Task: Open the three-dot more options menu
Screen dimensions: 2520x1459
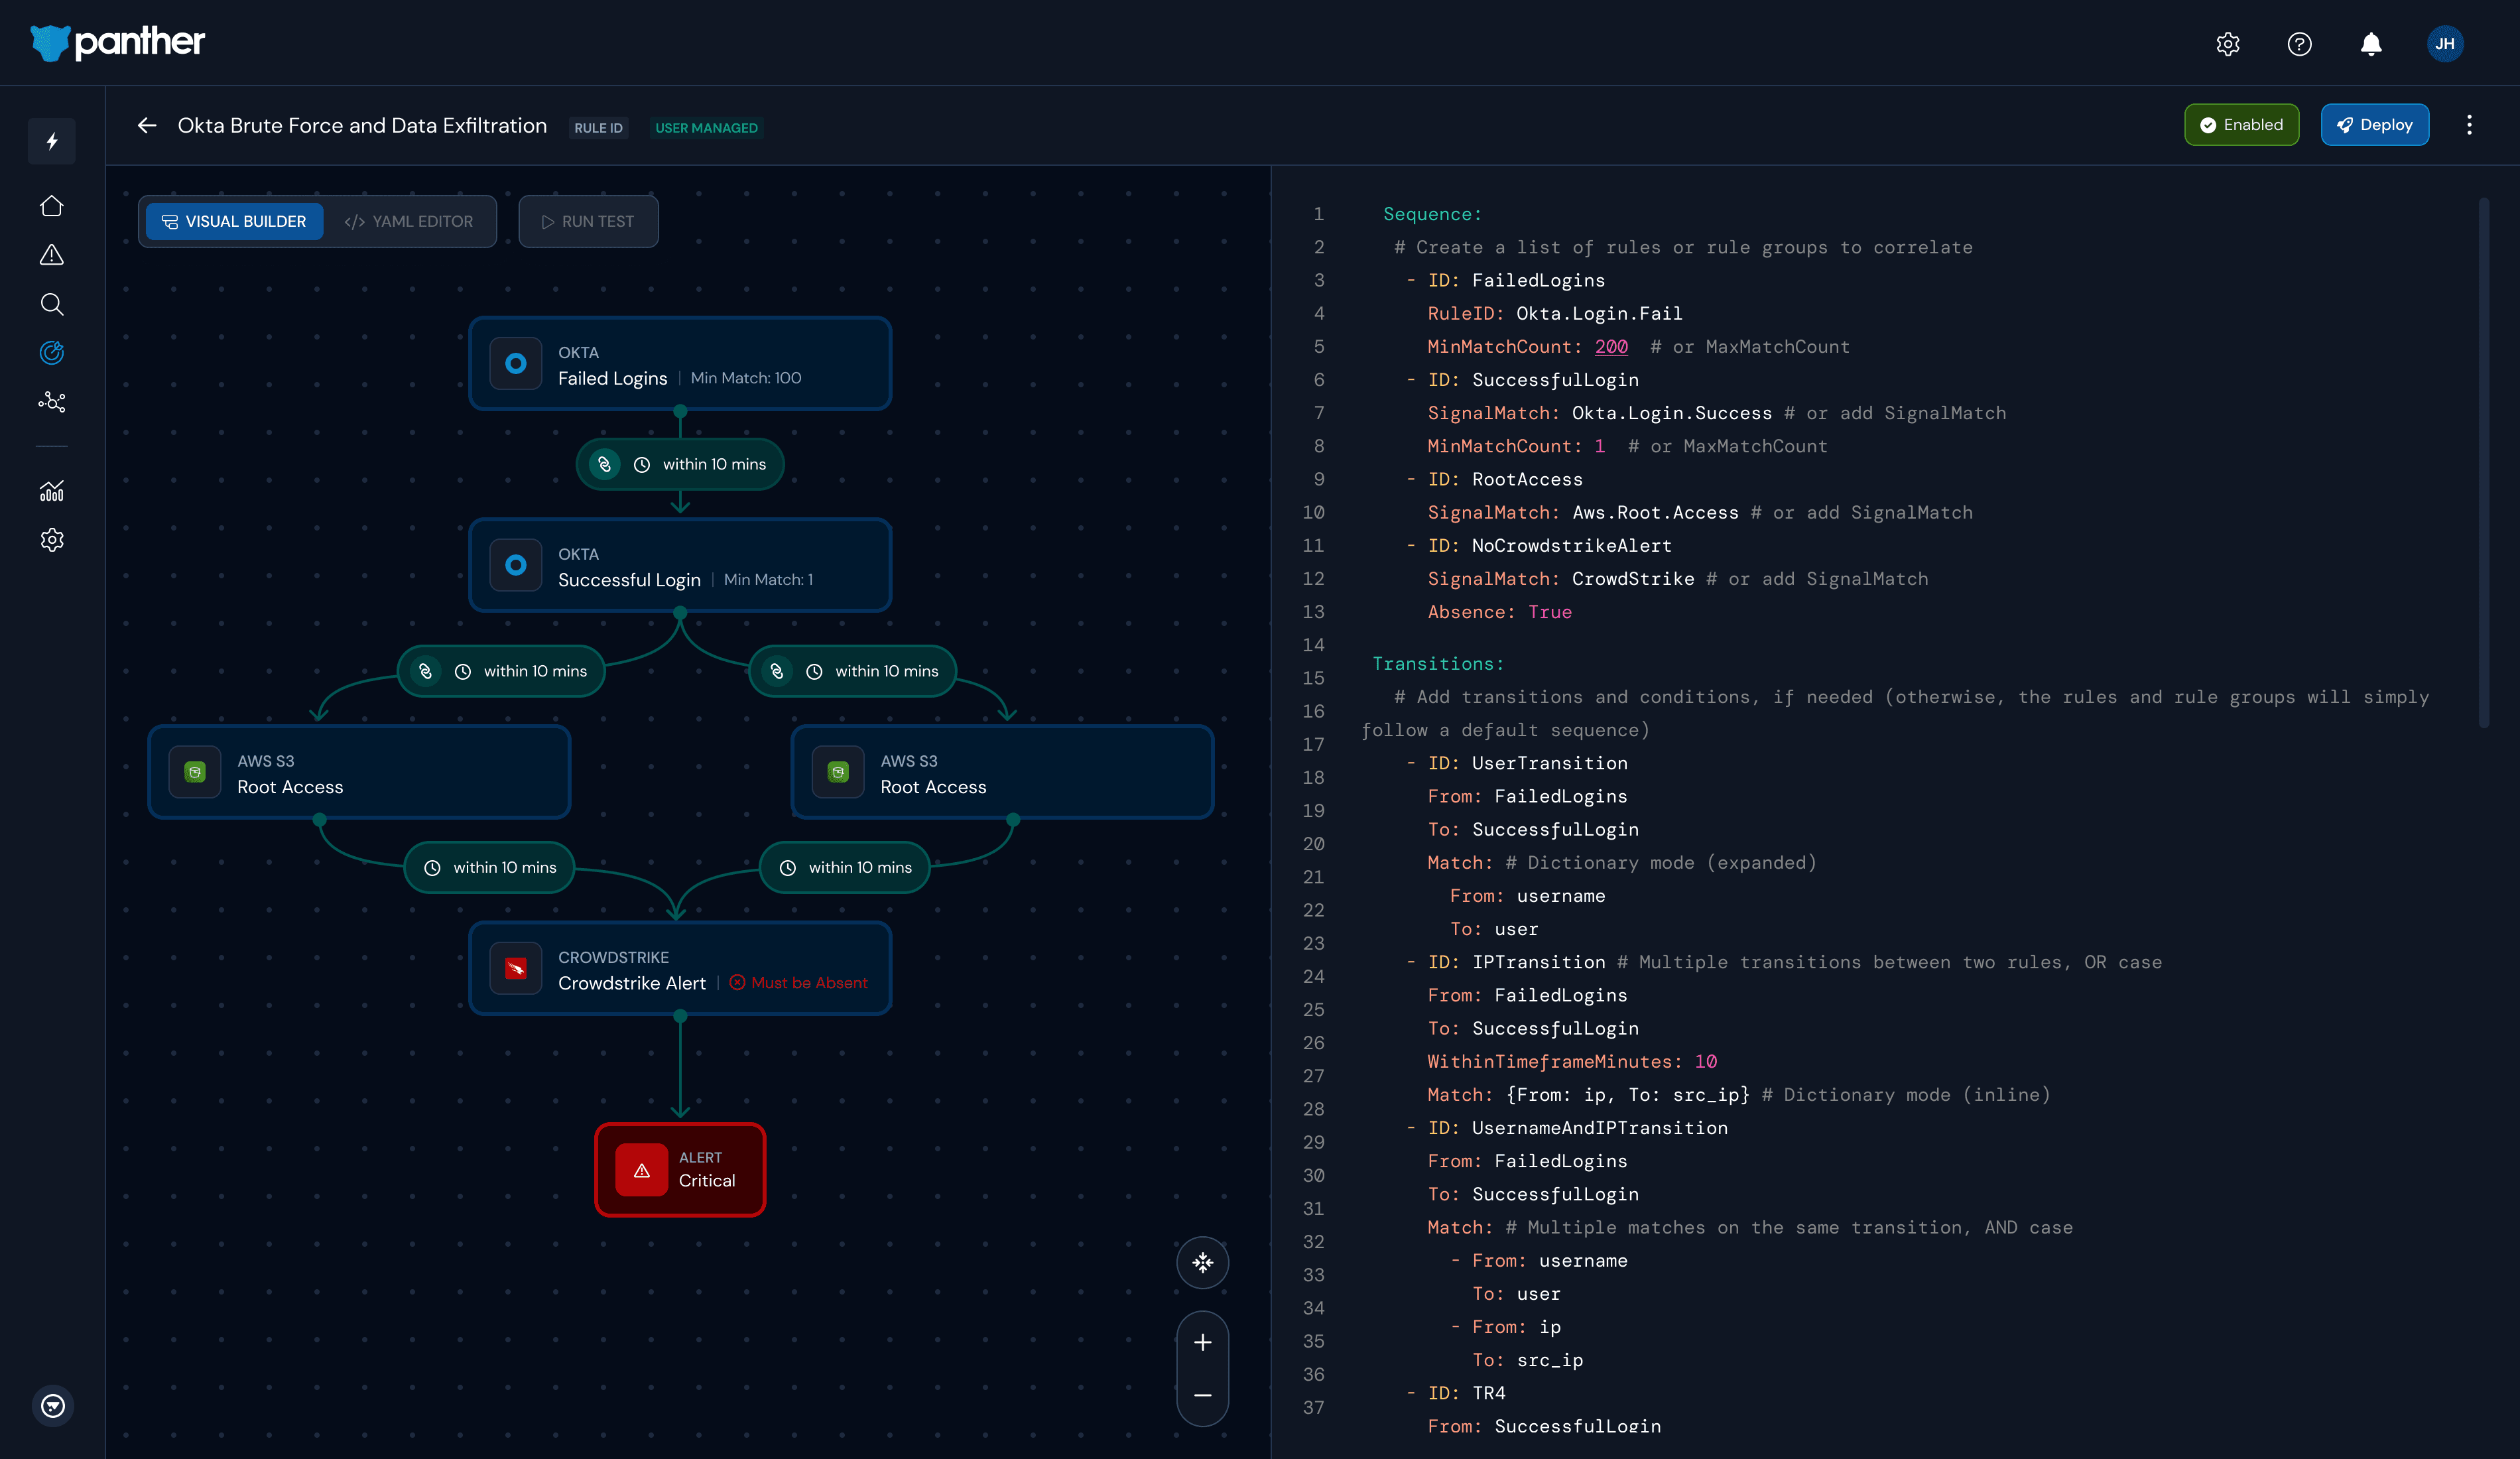Action: pos(2469,125)
